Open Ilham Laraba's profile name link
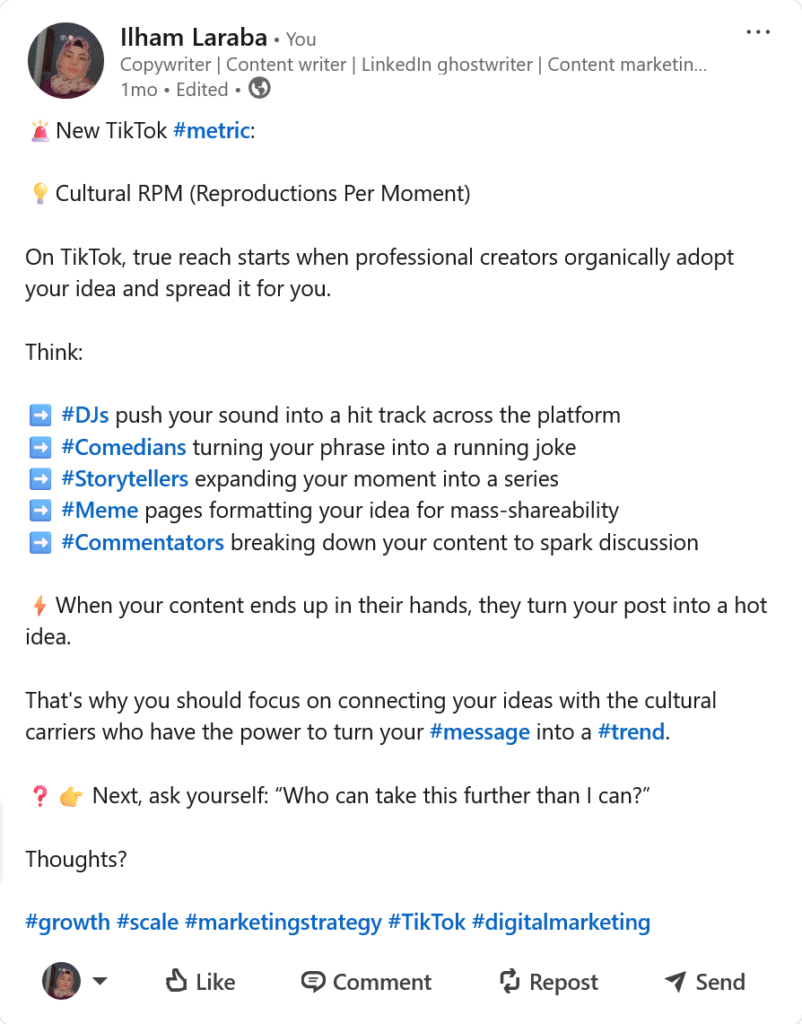802x1024 pixels. pyautogui.click(x=194, y=38)
